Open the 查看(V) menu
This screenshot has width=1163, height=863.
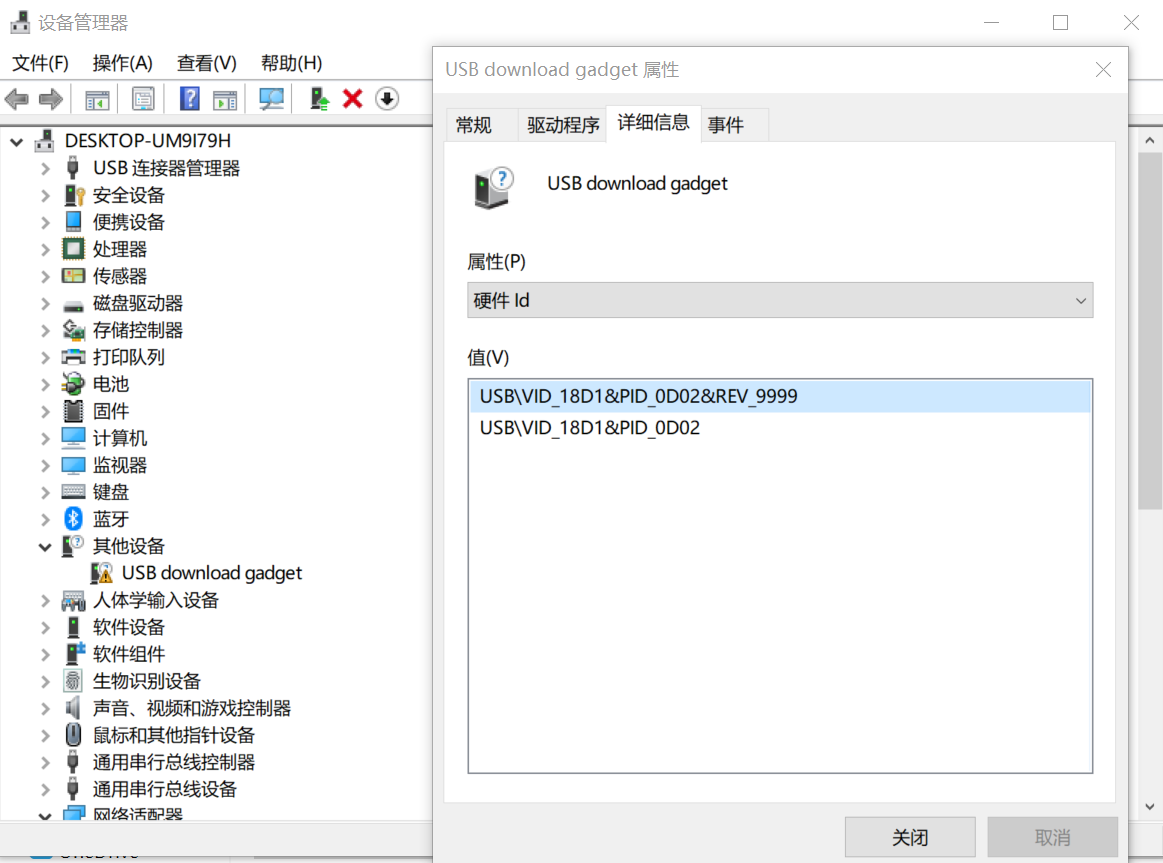pyautogui.click(x=206, y=63)
